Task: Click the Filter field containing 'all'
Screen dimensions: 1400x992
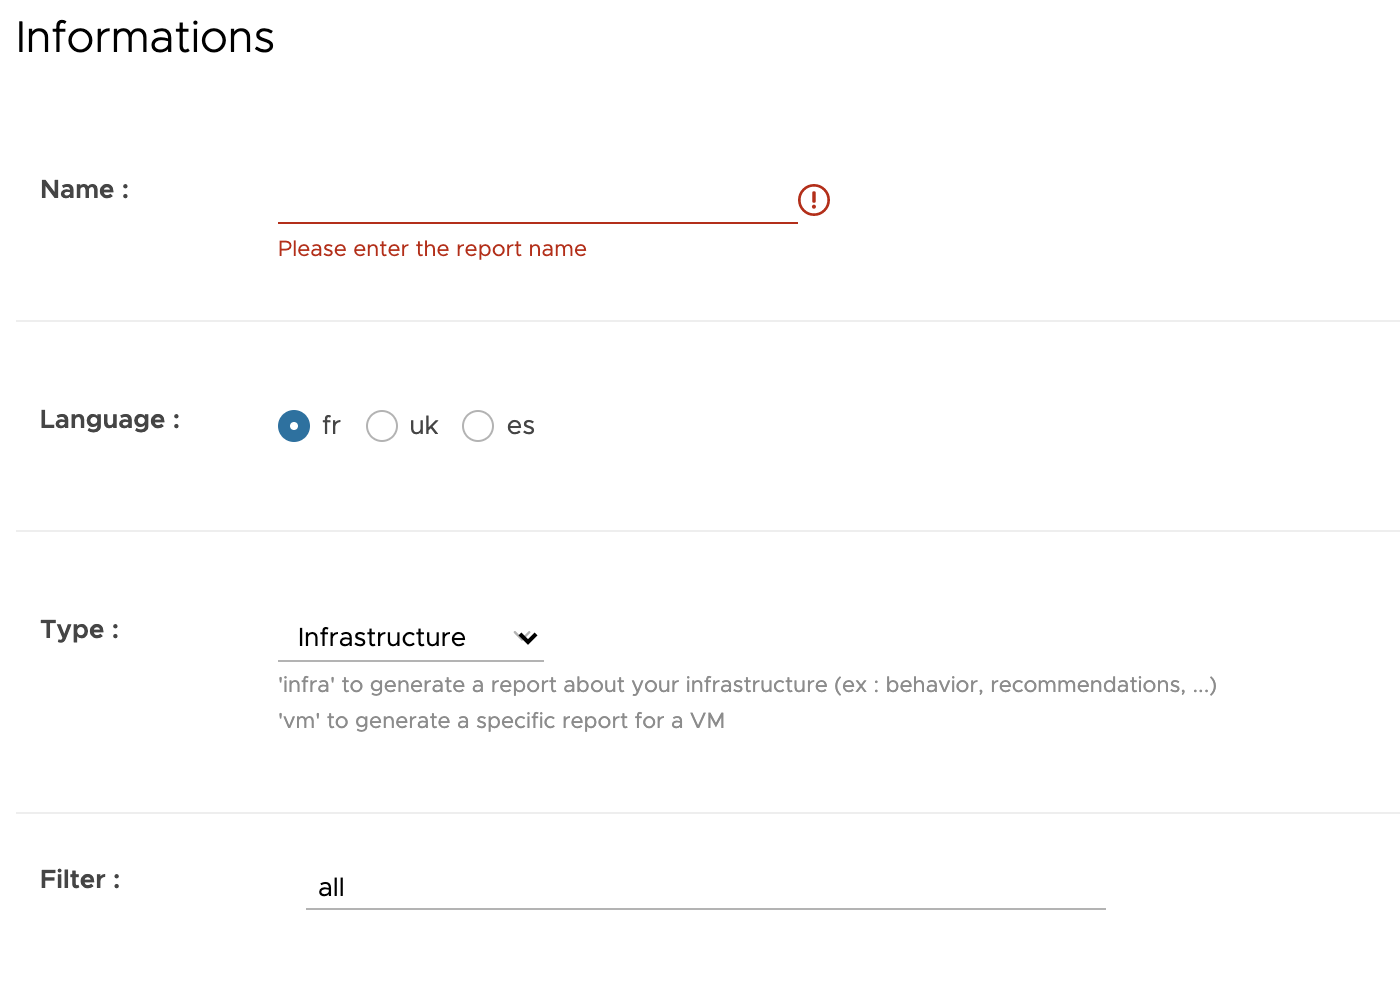Action: [706, 887]
